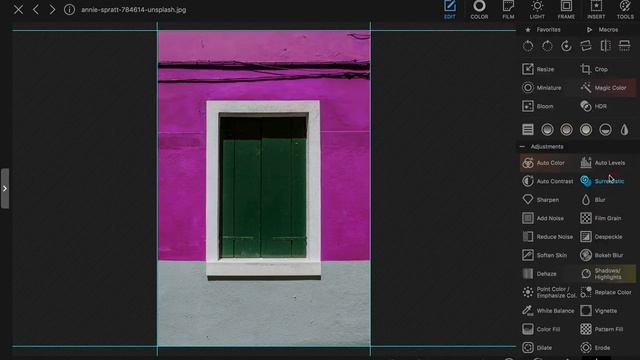Screen dimensions: 640x360
Task: Apply the Bloom effect
Action: pyautogui.click(x=538, y=106)
